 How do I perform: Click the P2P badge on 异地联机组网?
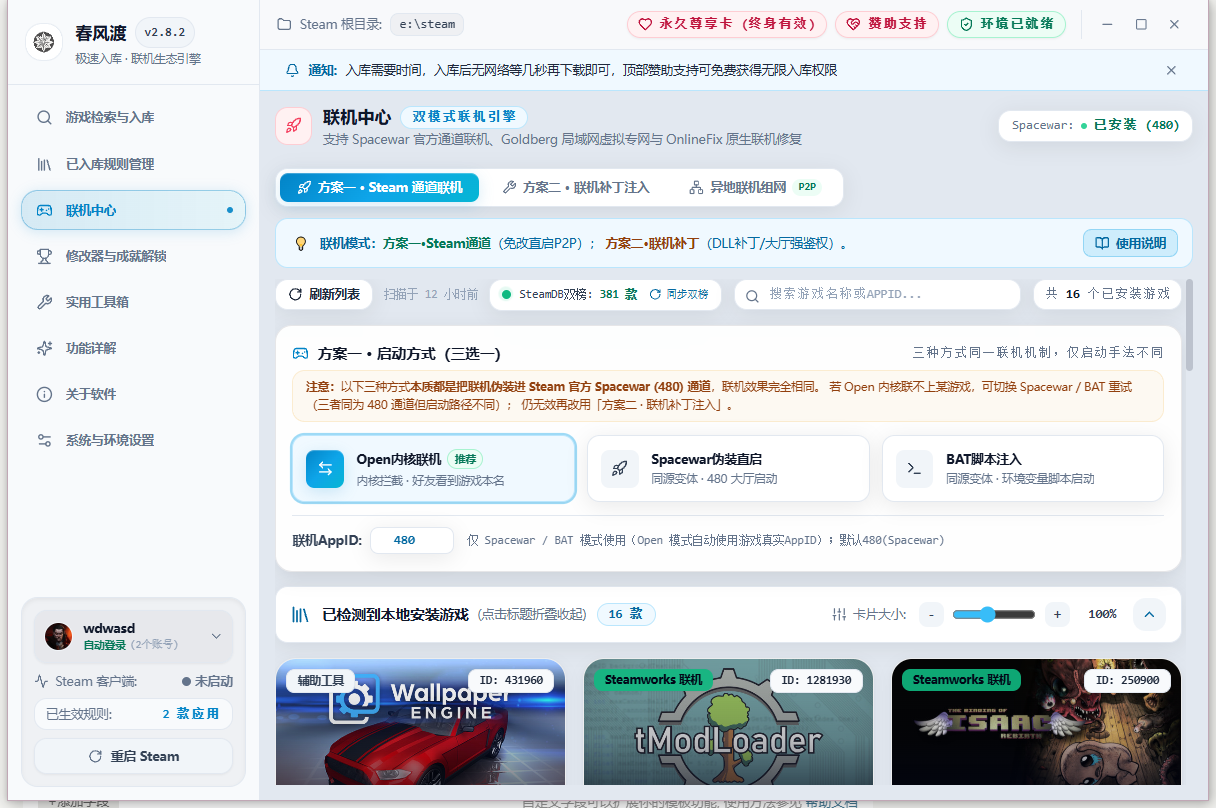(808, 187)
